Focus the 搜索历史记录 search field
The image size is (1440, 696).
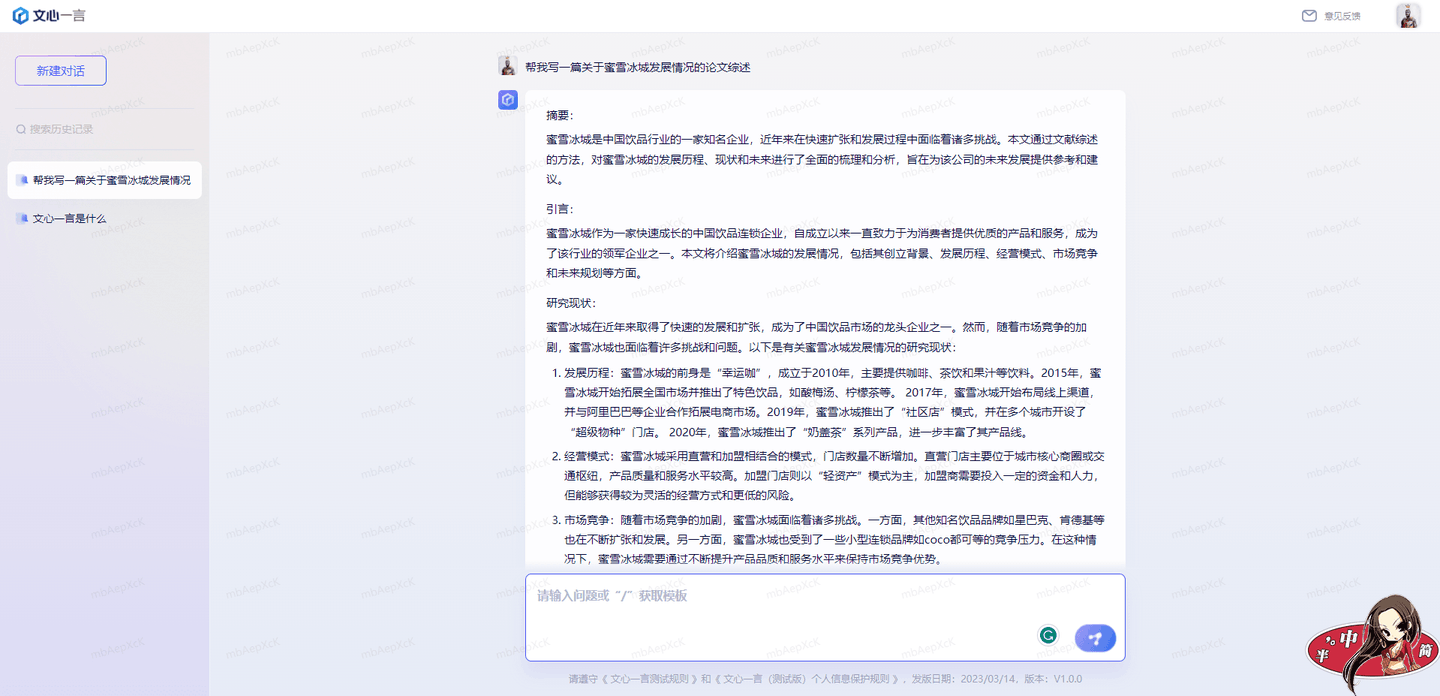(105, 129)
